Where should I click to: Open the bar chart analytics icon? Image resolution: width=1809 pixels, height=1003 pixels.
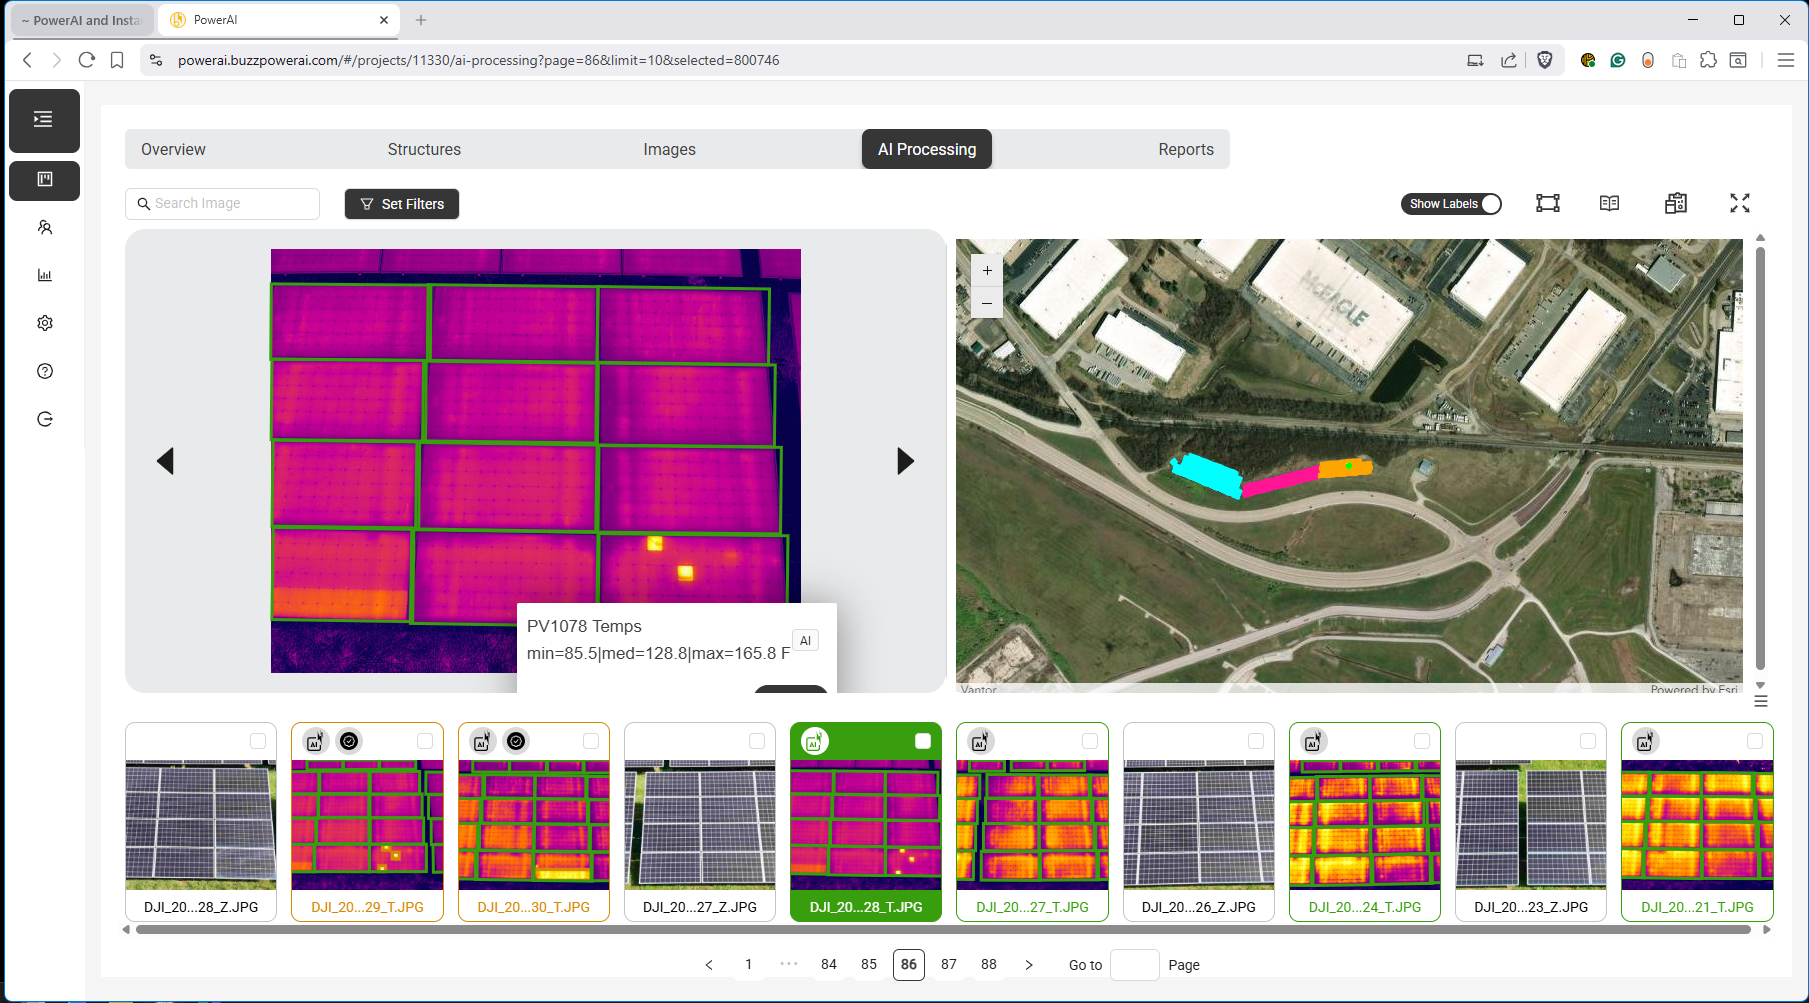45,275
